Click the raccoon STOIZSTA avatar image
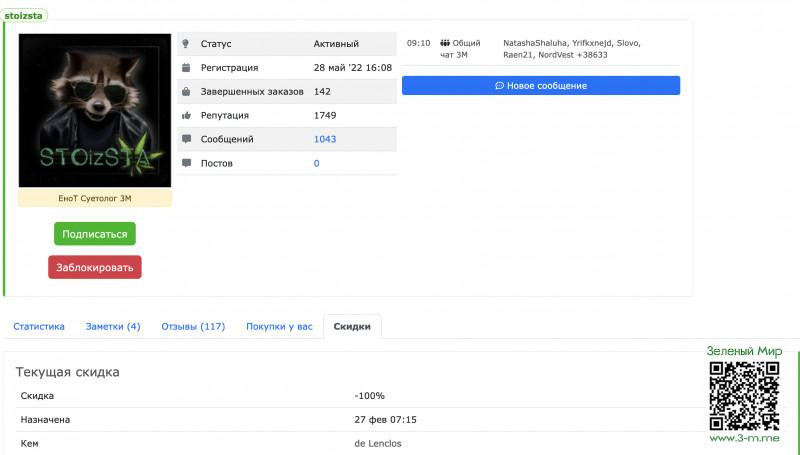Screen dimensions: 800x455 (x=95, y=110)
